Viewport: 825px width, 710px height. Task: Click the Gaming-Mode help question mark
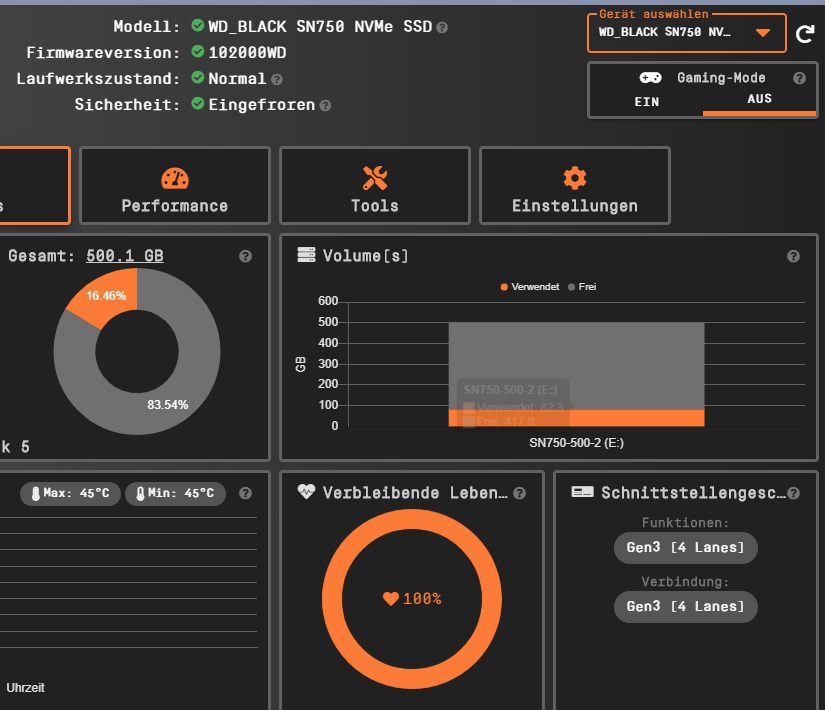(799, 78)
